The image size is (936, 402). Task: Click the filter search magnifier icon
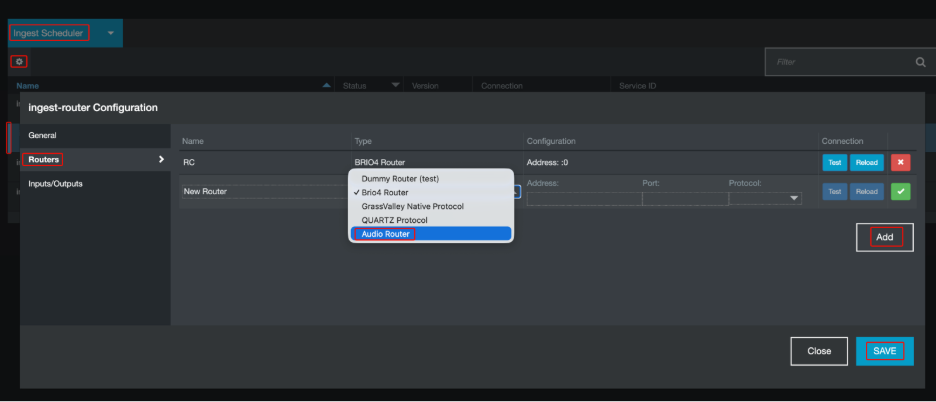[x=920, y=62]
